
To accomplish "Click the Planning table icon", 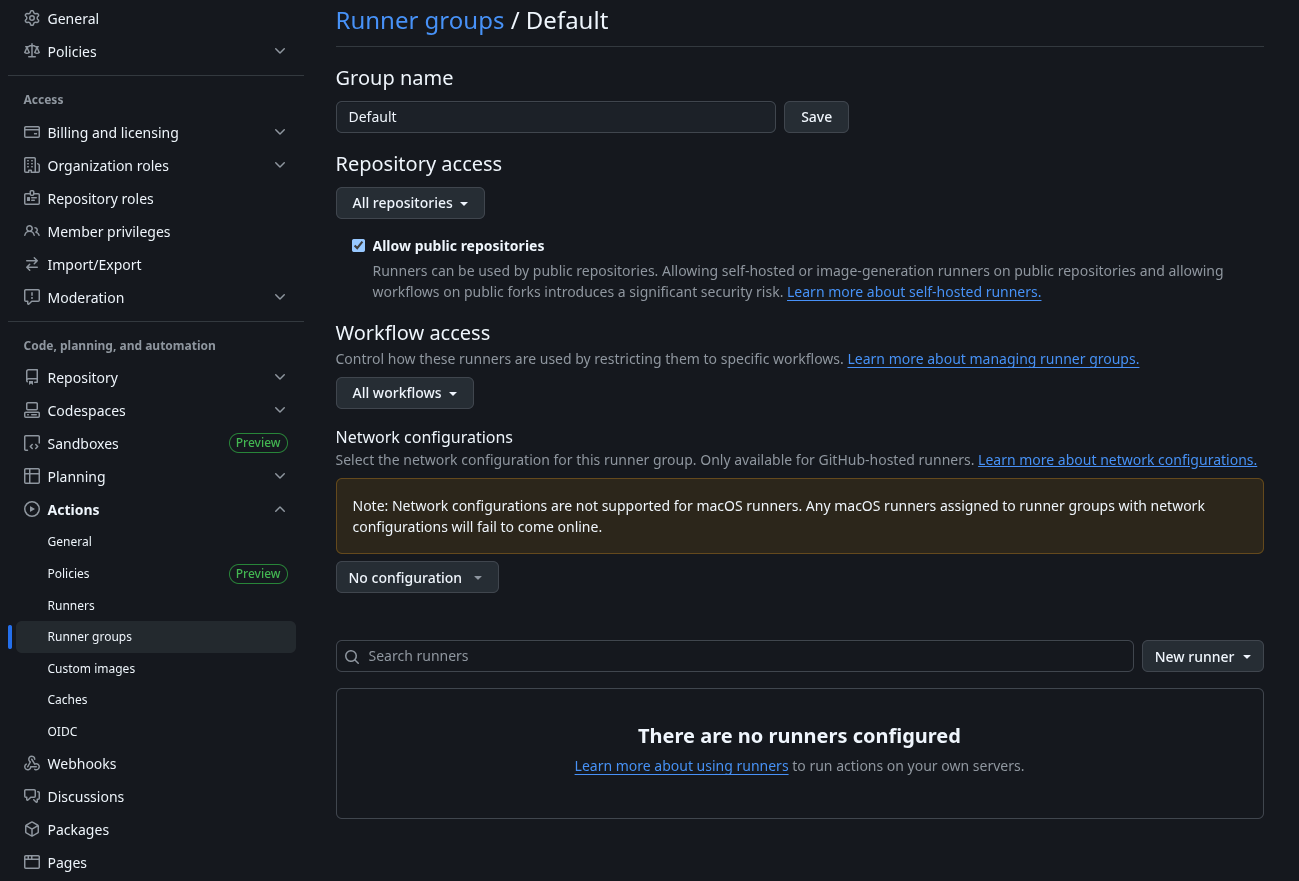I will [x=32, y=477].
